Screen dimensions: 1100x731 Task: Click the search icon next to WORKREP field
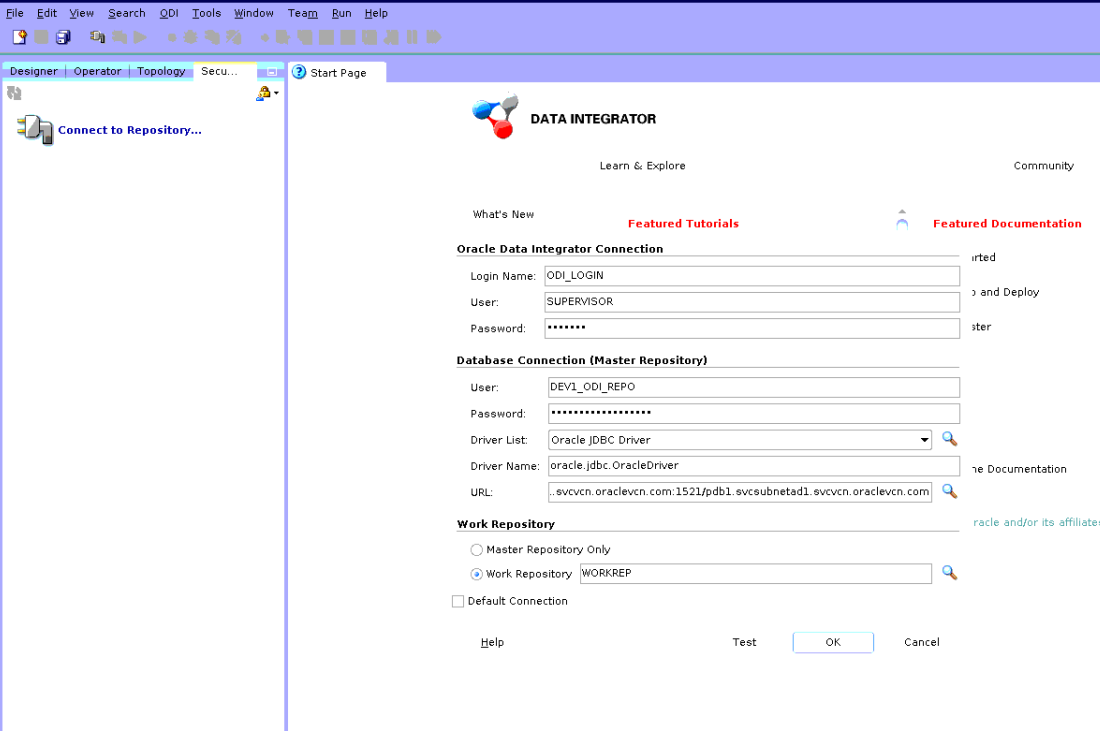point(949,573)
